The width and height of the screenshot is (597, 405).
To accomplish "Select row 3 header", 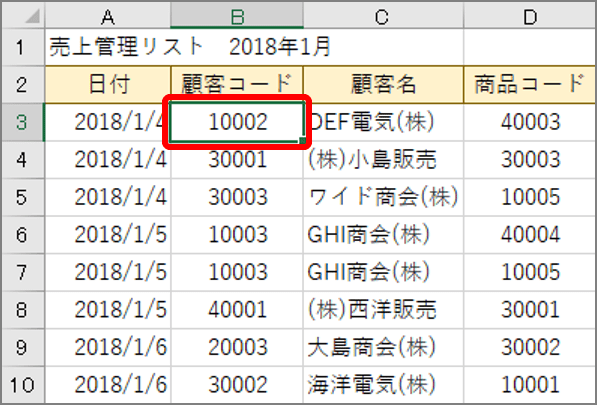I will 24,122.
